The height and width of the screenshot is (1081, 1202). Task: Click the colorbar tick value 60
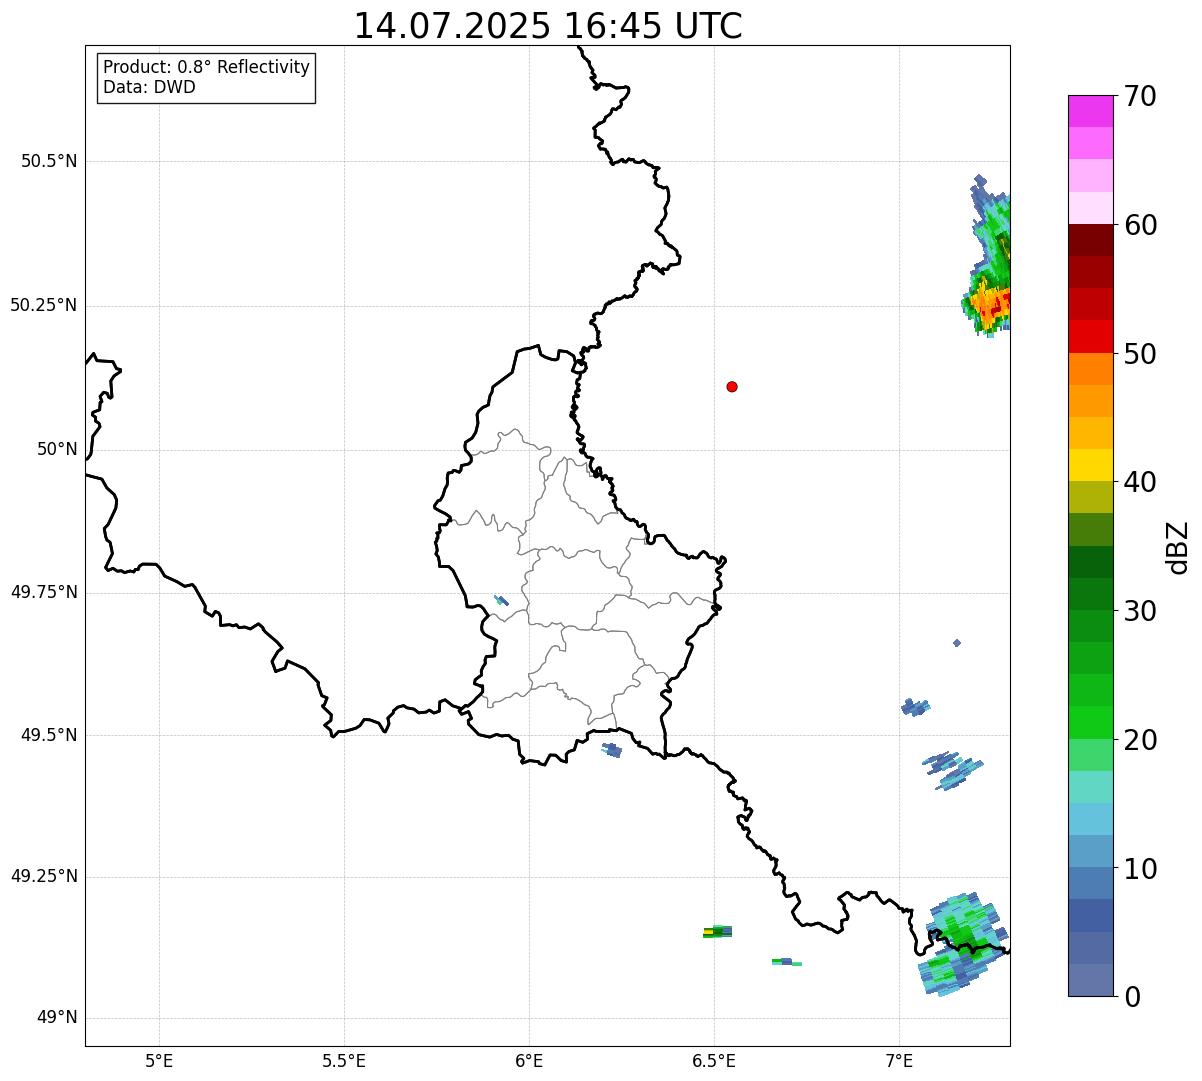[x=1140, y=225]
